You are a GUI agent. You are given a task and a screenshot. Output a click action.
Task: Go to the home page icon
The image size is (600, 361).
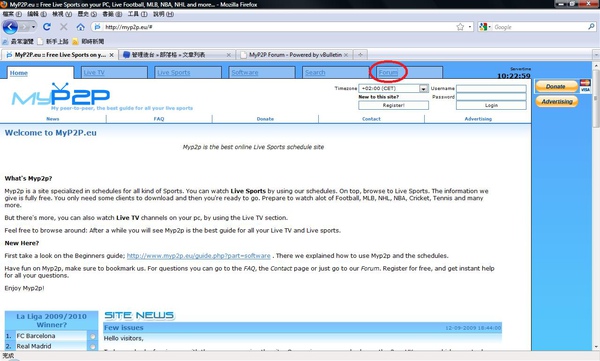pos(80,27)
